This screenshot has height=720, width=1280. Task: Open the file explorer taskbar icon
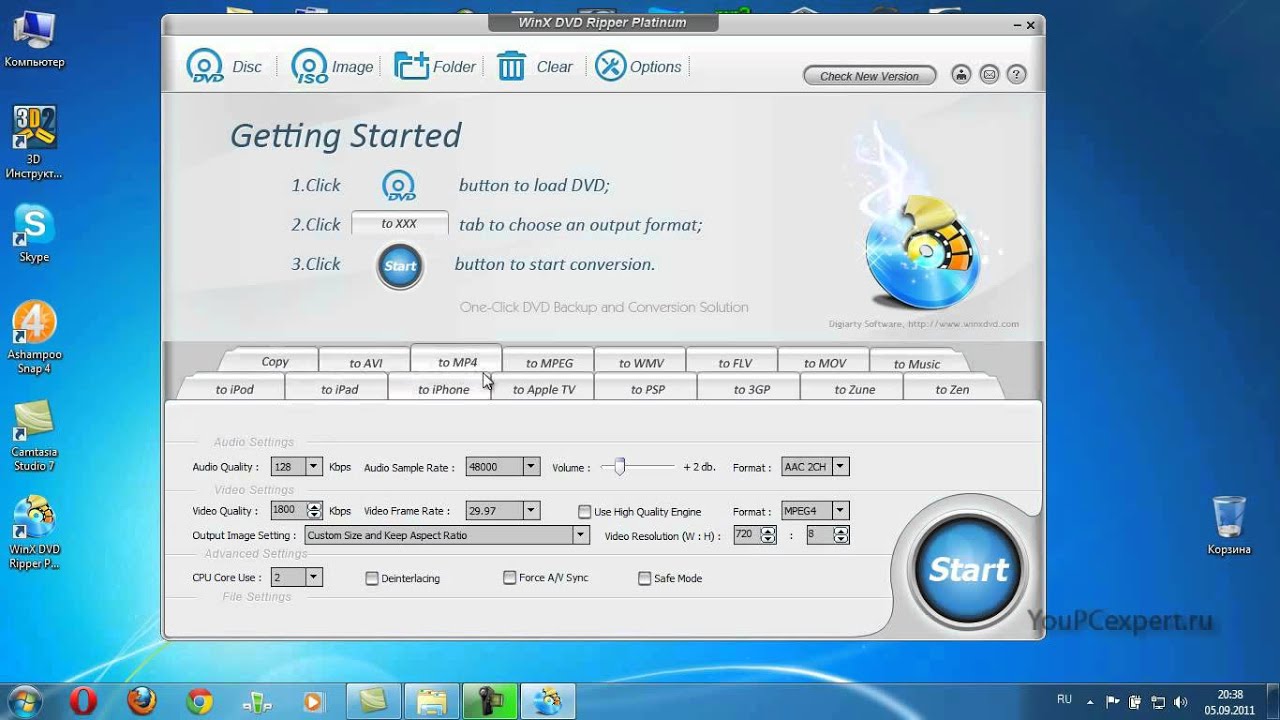click(x=431, y=701)
